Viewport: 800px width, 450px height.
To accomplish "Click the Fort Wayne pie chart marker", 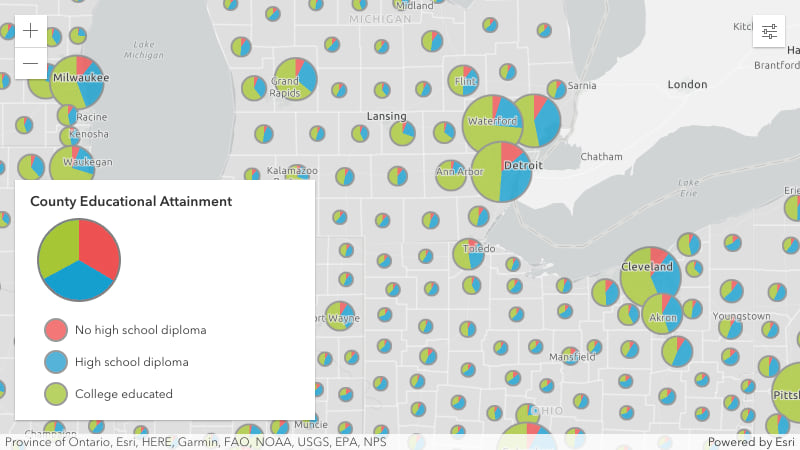I will pos(340,316).
